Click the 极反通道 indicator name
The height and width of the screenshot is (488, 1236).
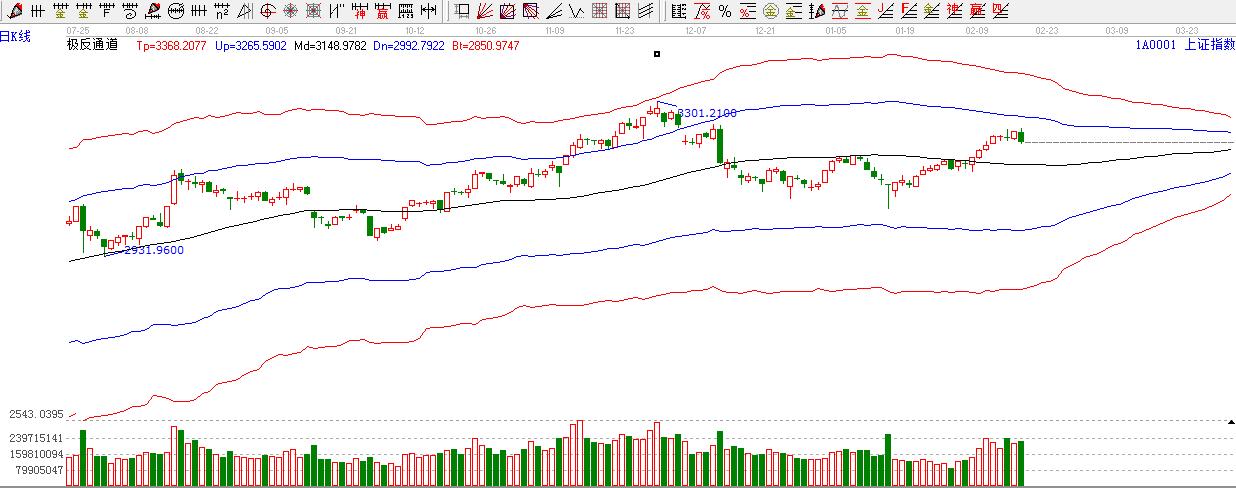click(92, 45)
